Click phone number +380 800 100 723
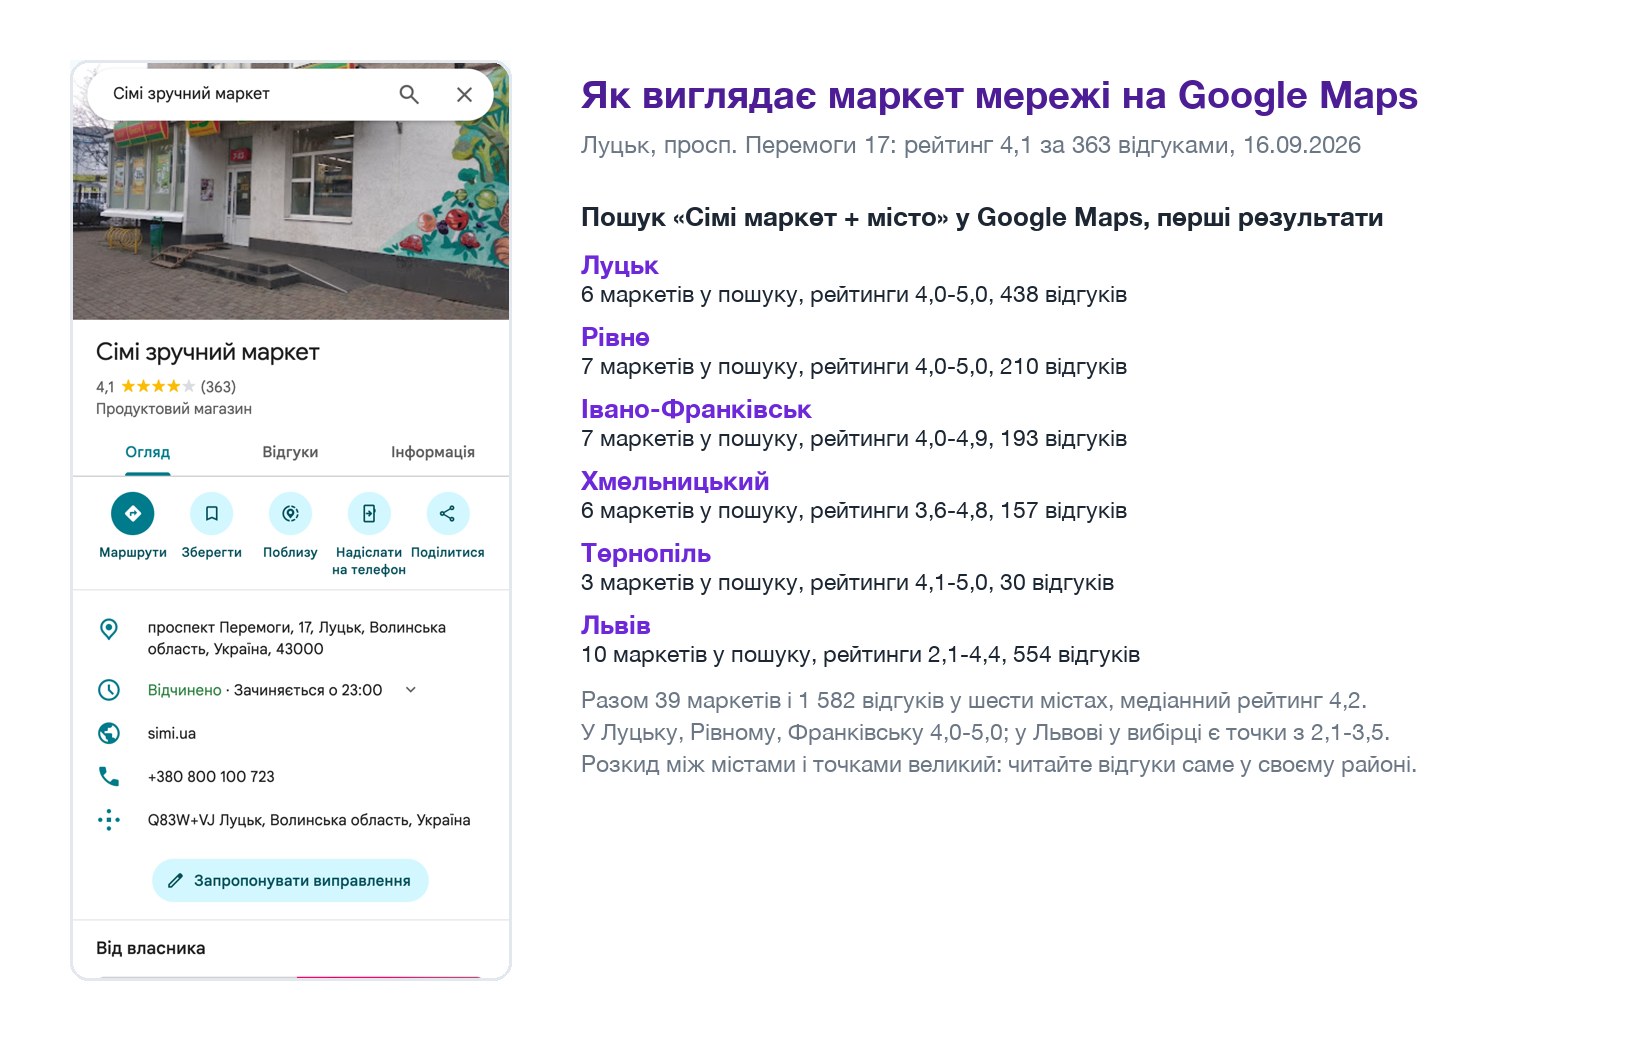The width and height of the screenshot is (1648, 1040). click(x=211, y=776)
